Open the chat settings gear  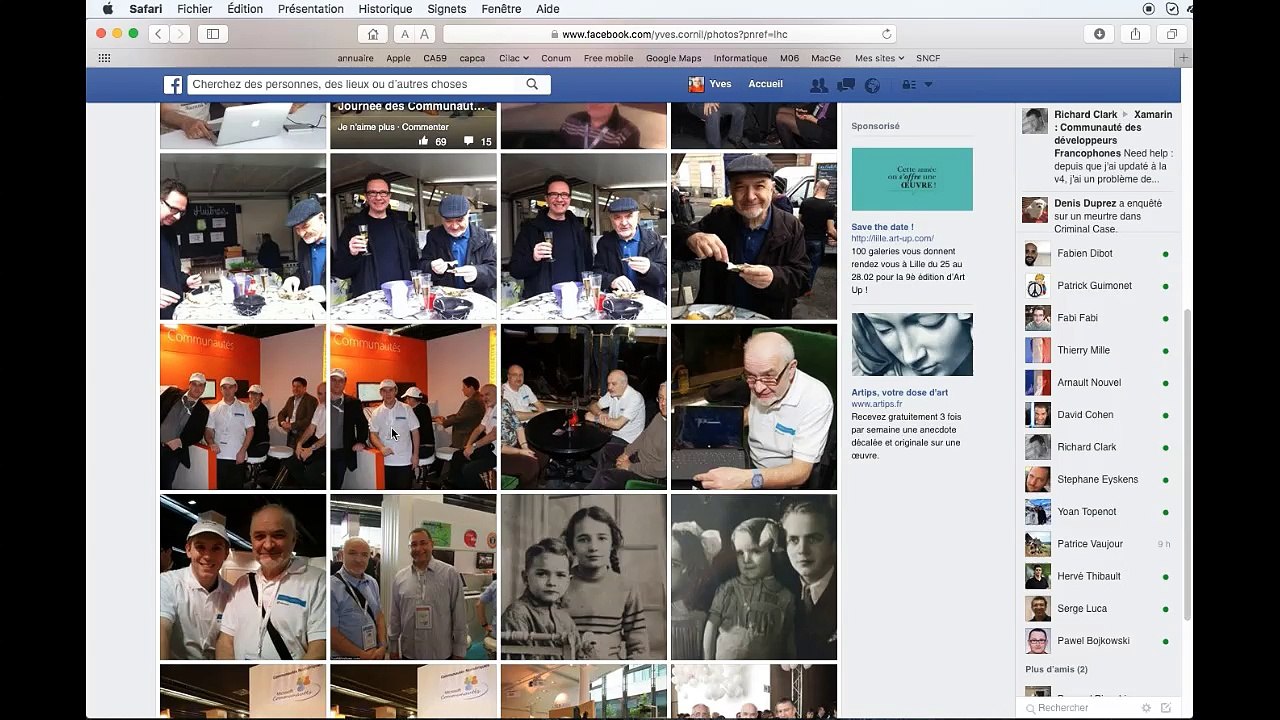point(1146,708)
